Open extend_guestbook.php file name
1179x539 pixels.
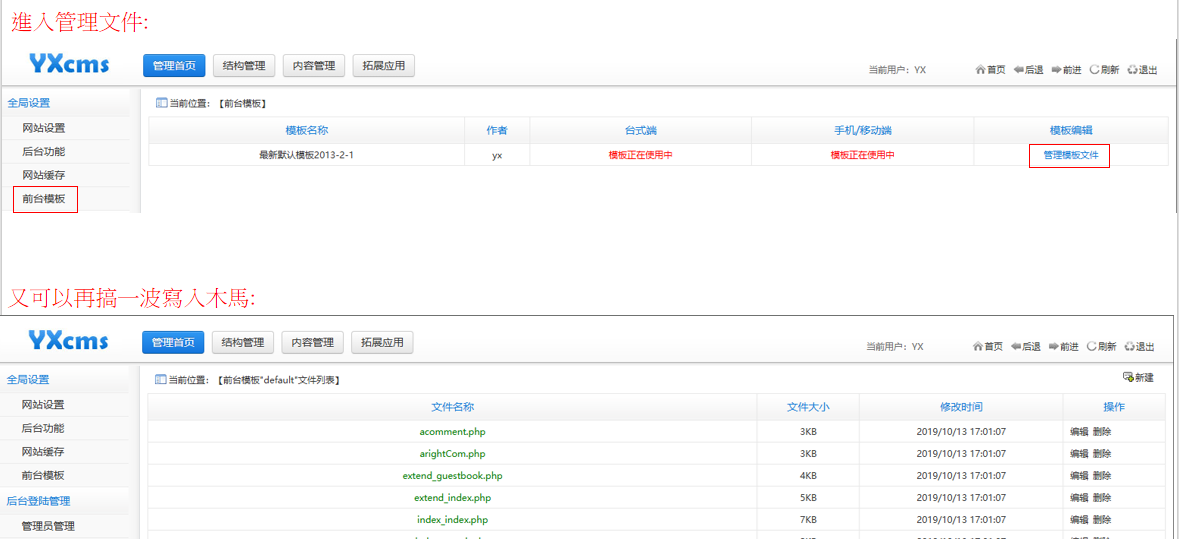tap(453, 475)
